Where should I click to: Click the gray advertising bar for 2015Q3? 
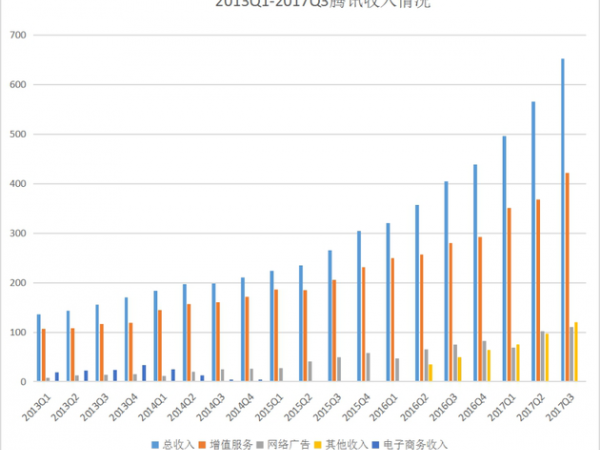339,369
